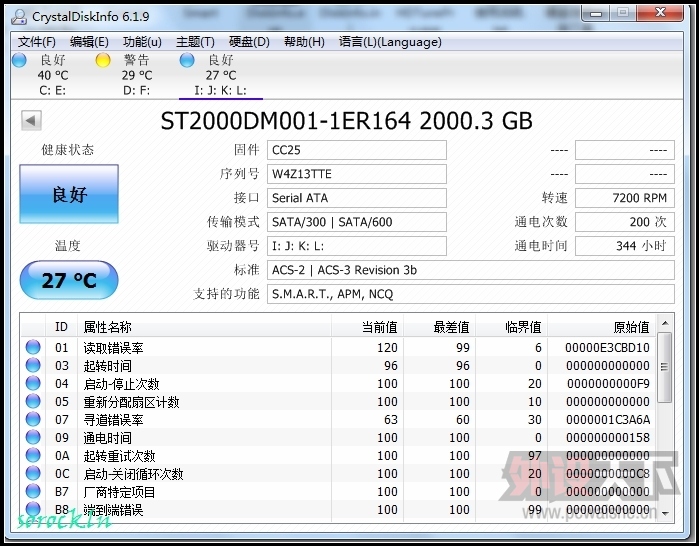
Task: Open the 硬盘(D) menu
Action: 249,42
